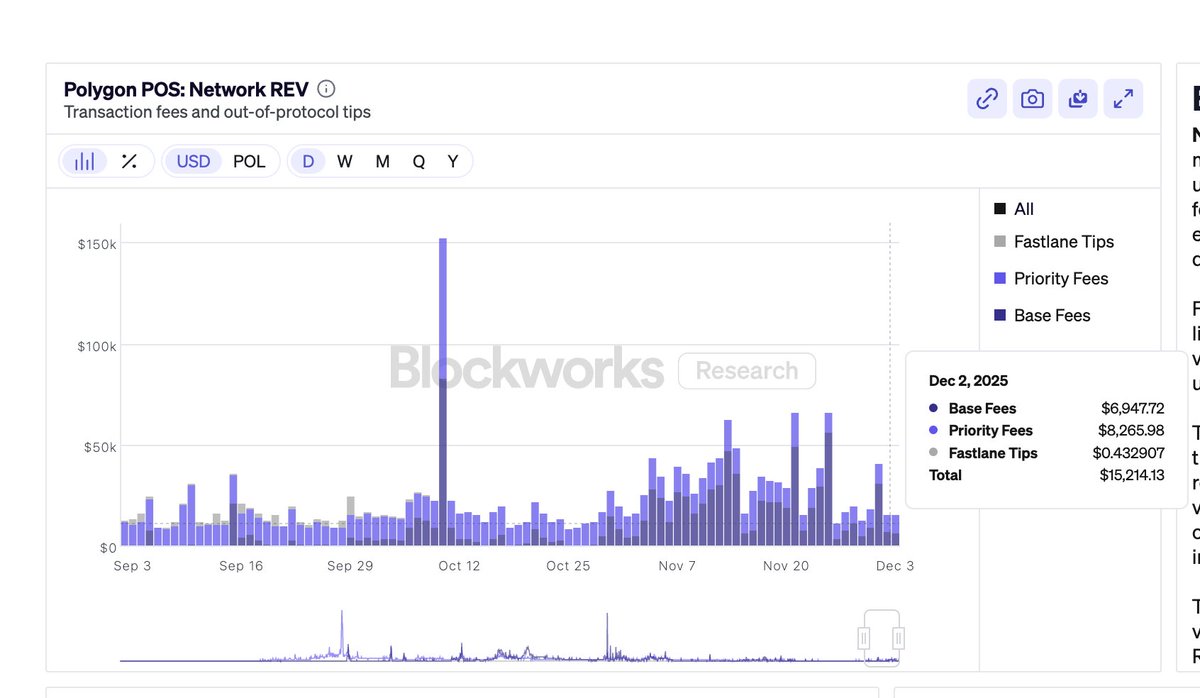Click the $150k y-axis label
The width and height of the screenshot is (1200, 698).
tap(97, 244)
